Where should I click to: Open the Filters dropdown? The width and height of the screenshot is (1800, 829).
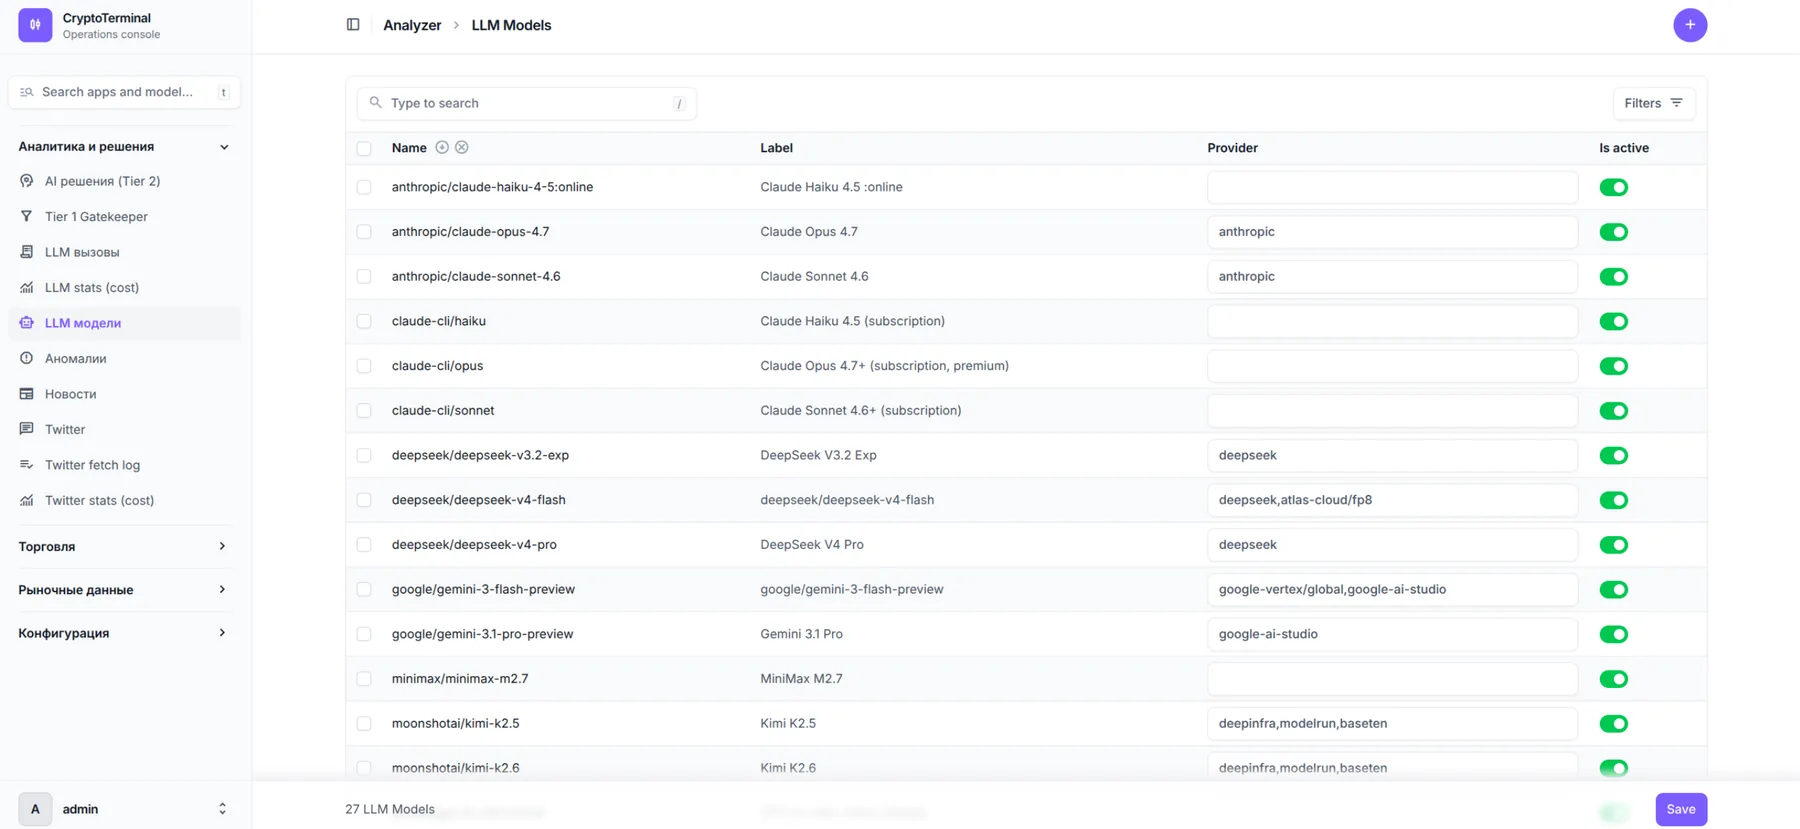click(x=1653, y=103)
